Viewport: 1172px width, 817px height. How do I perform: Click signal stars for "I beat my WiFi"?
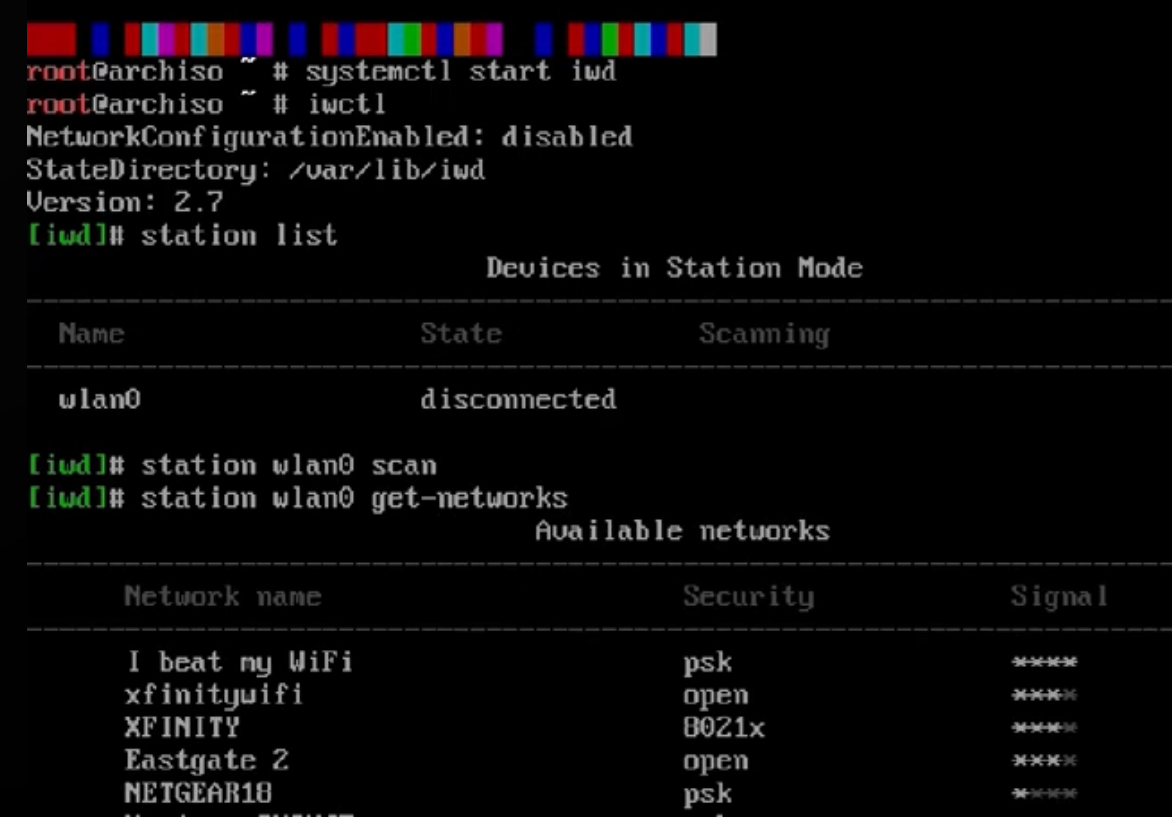[1044, 662]
